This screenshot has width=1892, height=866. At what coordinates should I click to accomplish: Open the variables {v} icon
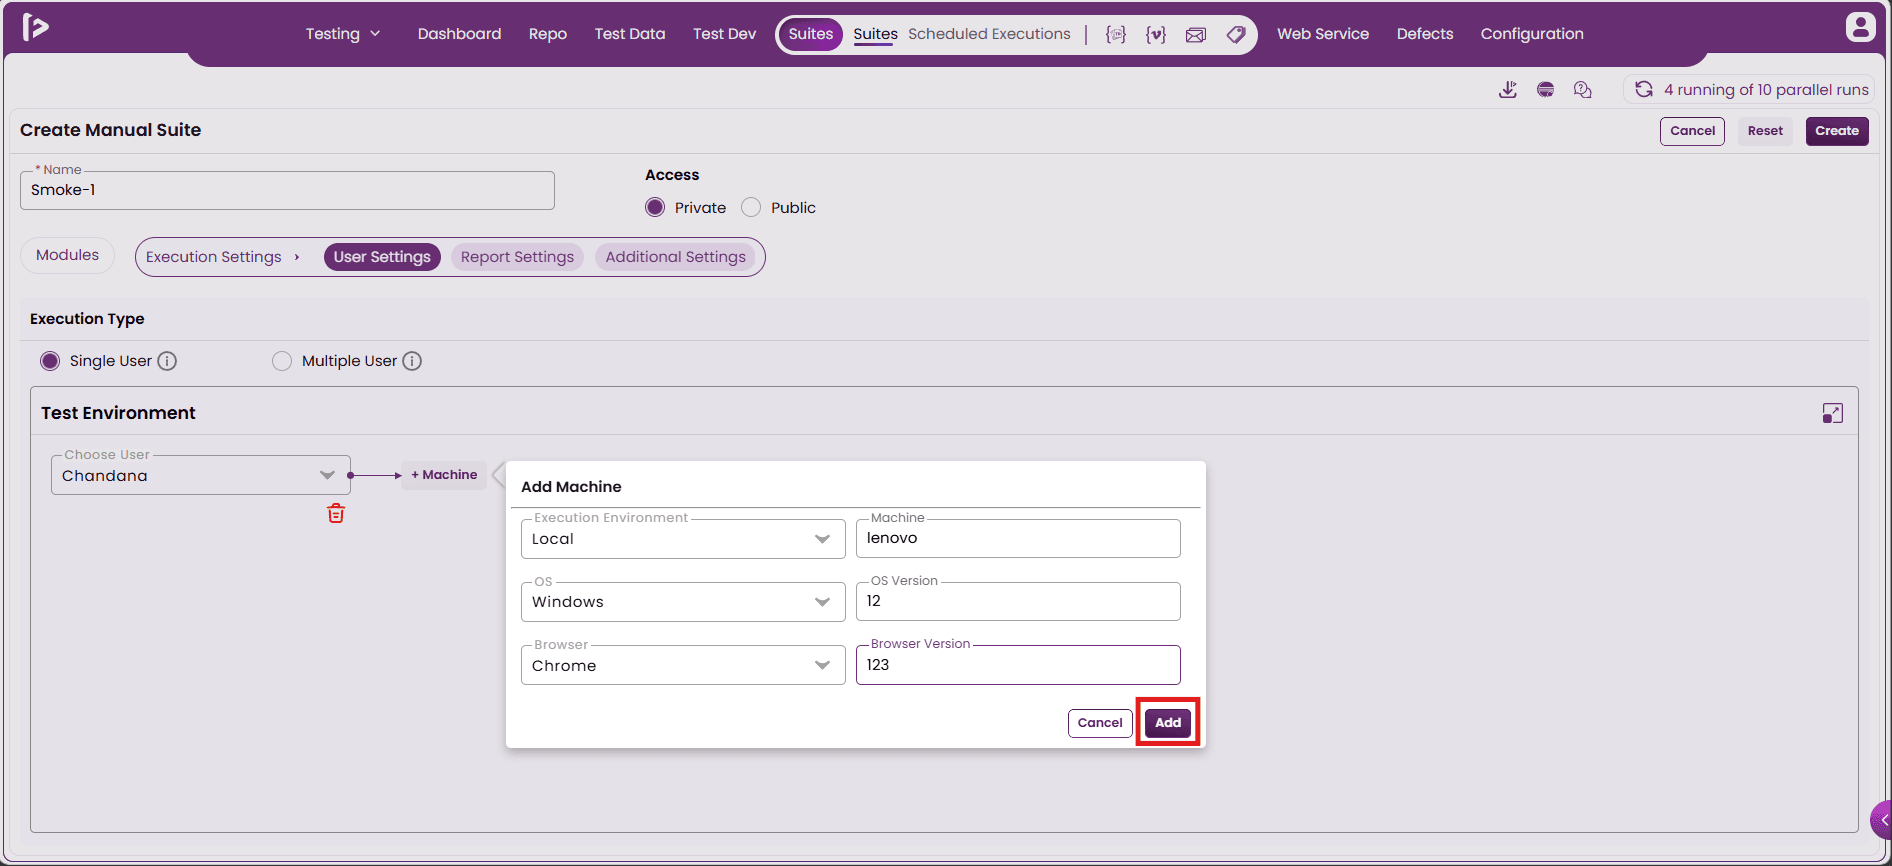tap(1156, 34)
